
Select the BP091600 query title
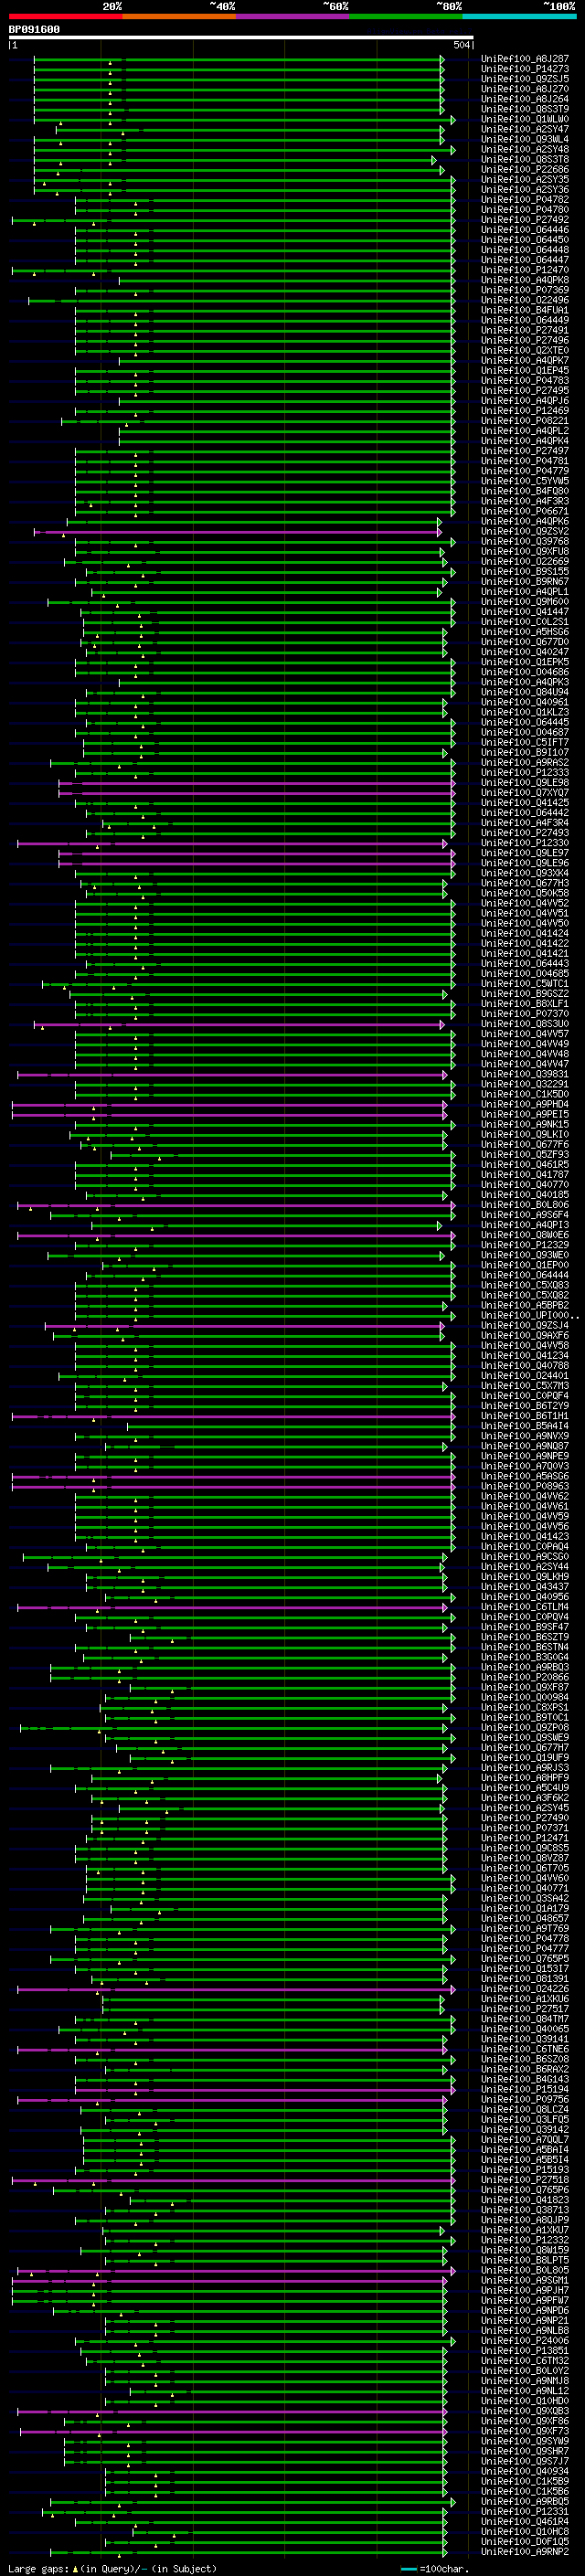pos(34,29)
